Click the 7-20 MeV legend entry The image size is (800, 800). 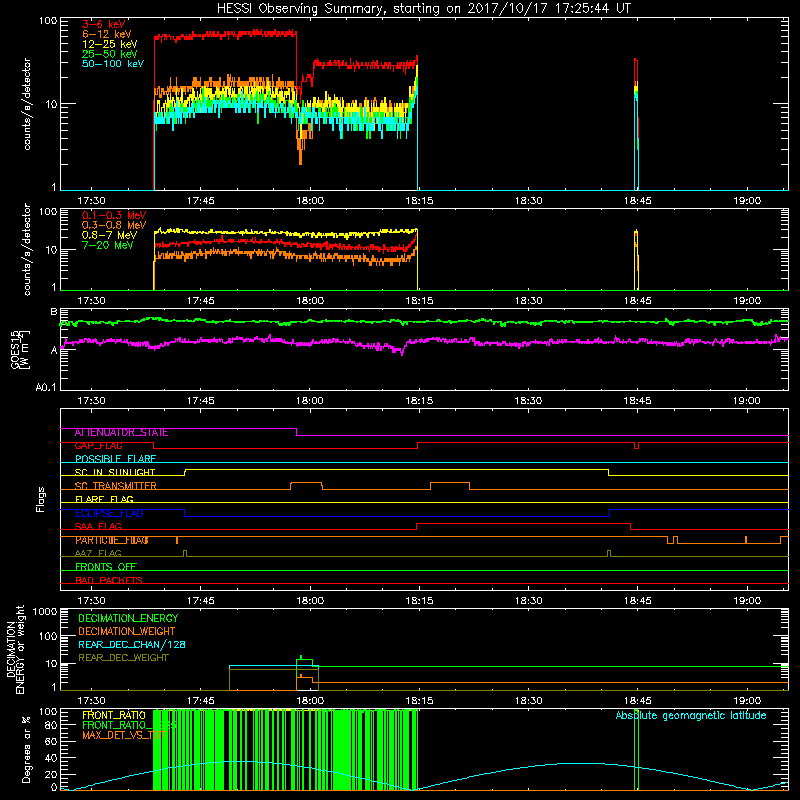[x=108, y=245]
